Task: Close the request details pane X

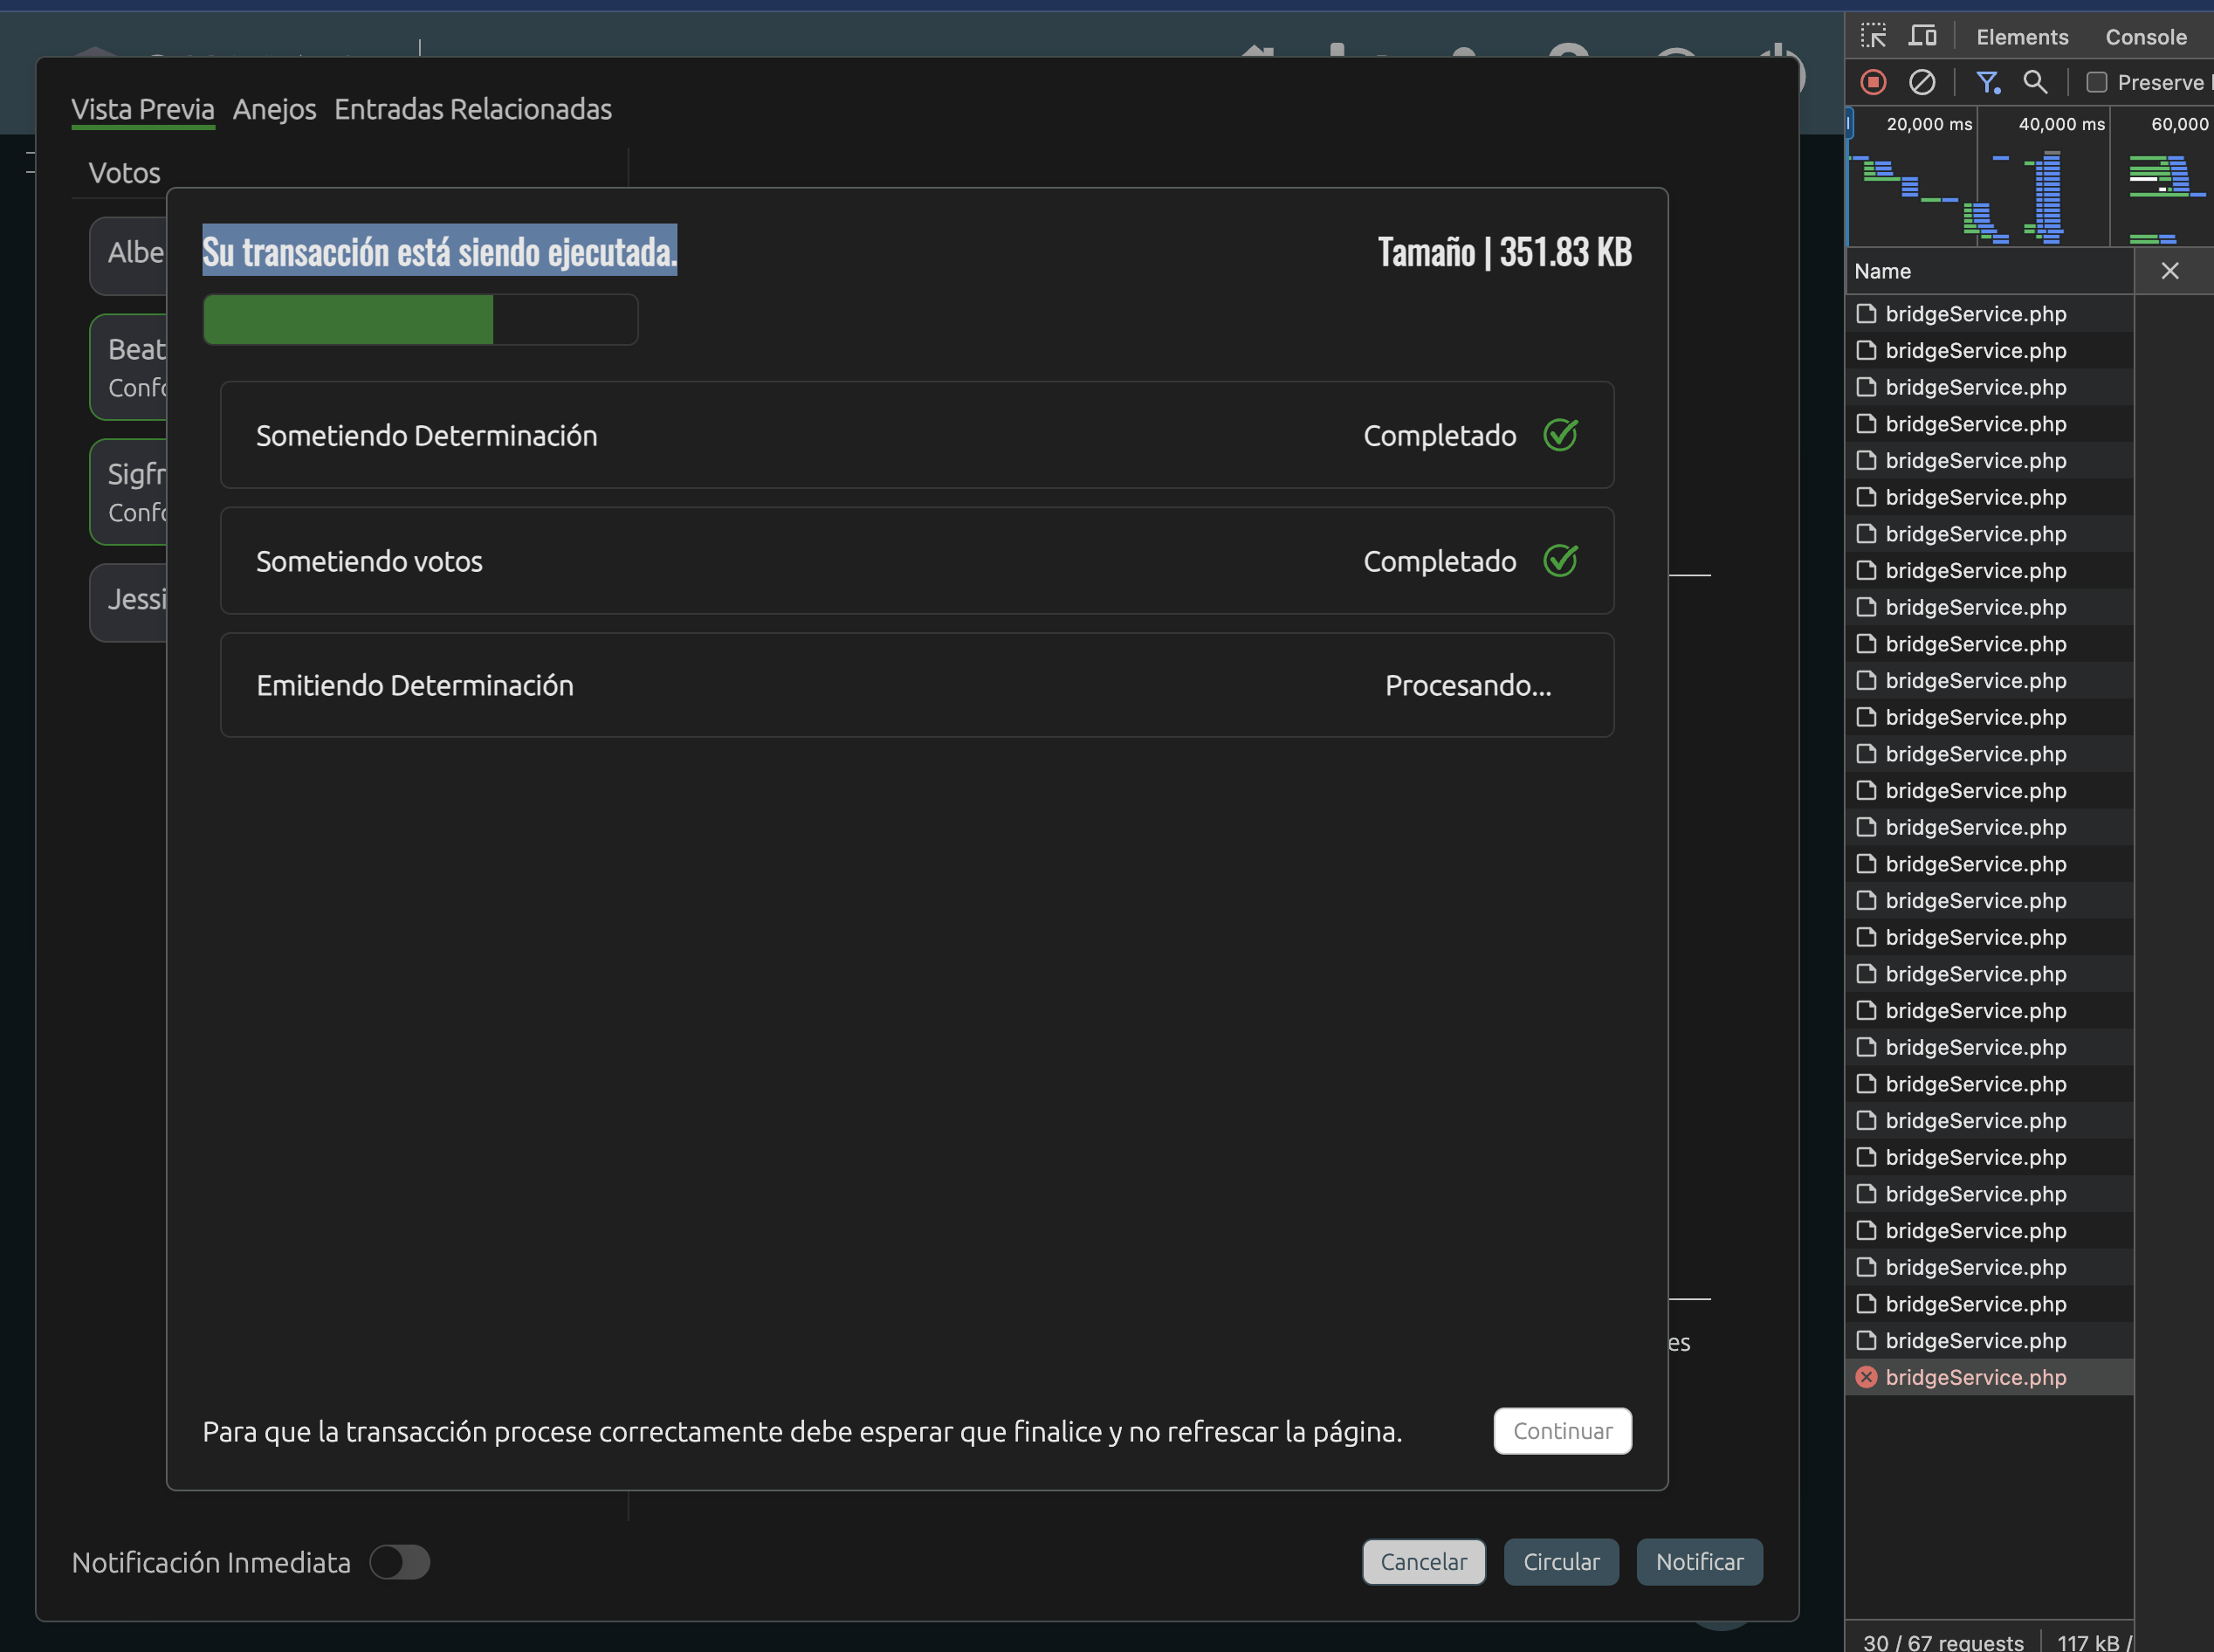Action: (x=2169, y=271)
